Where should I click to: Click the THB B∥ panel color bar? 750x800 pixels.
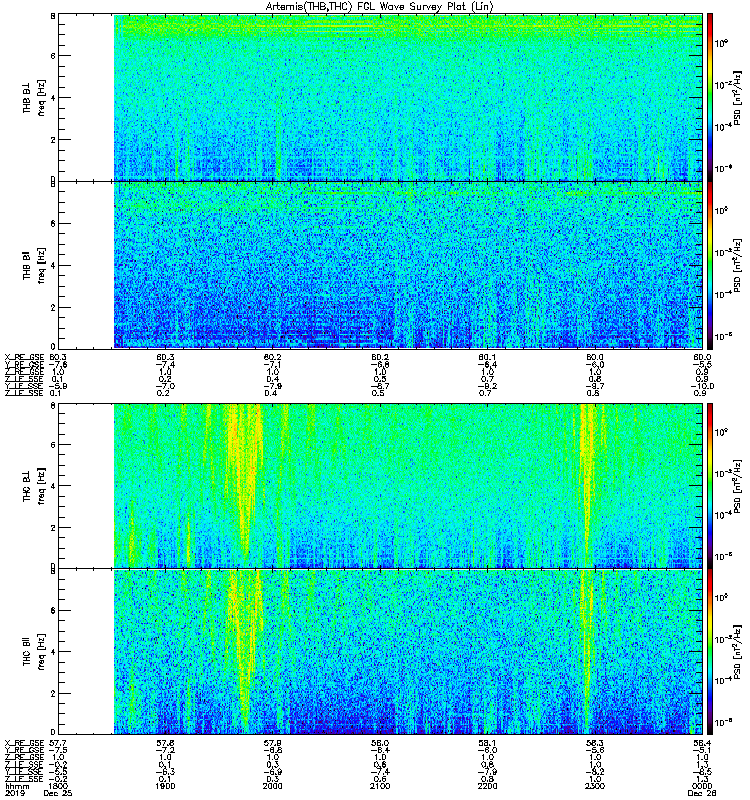pos(710,265)
